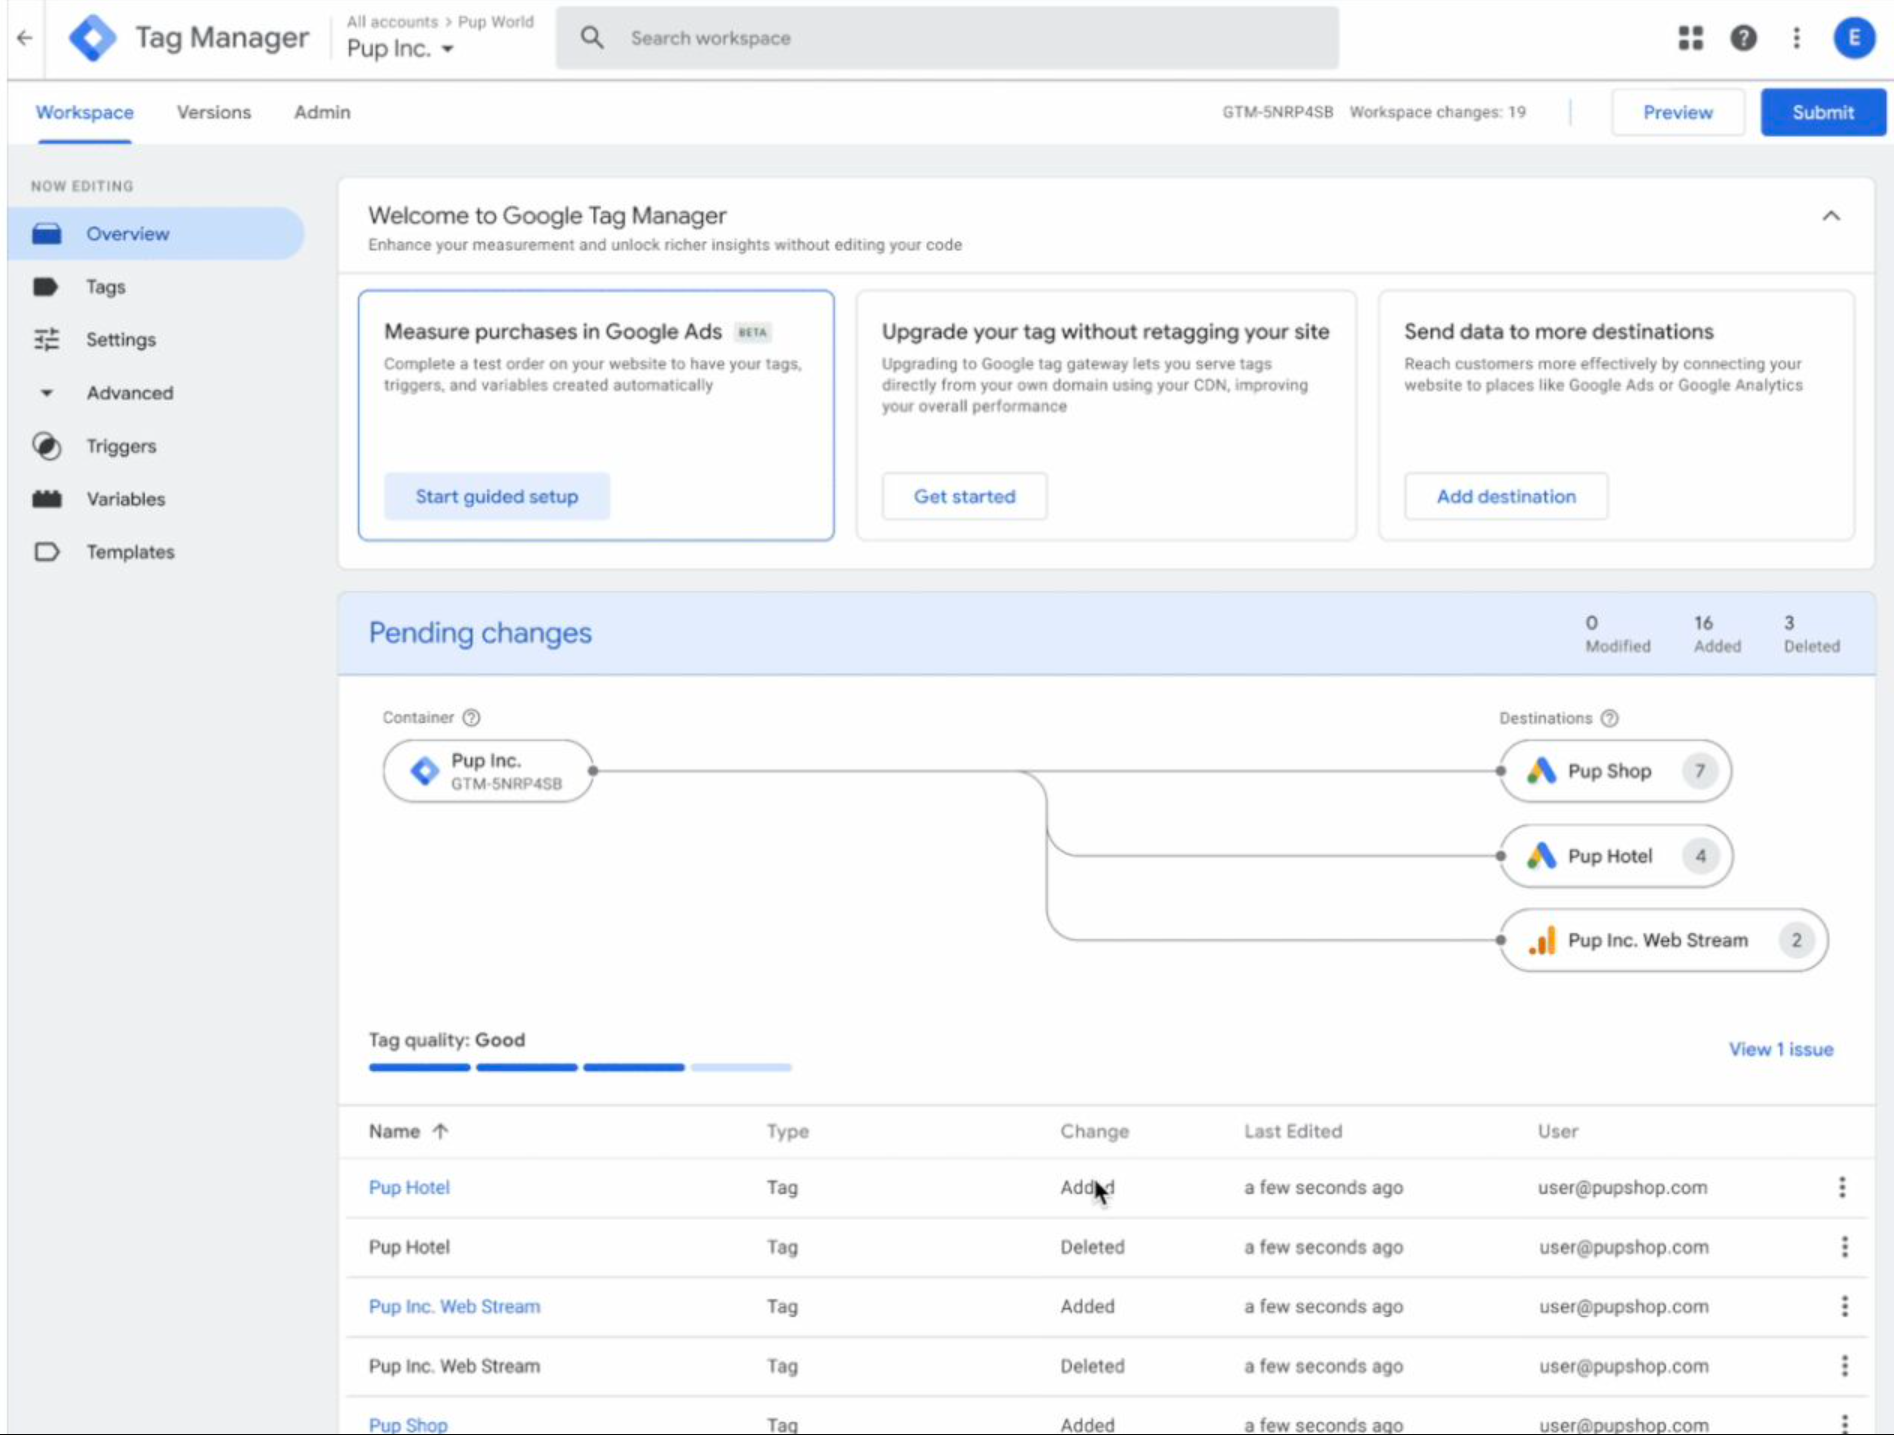Click the Get started button

964,496
